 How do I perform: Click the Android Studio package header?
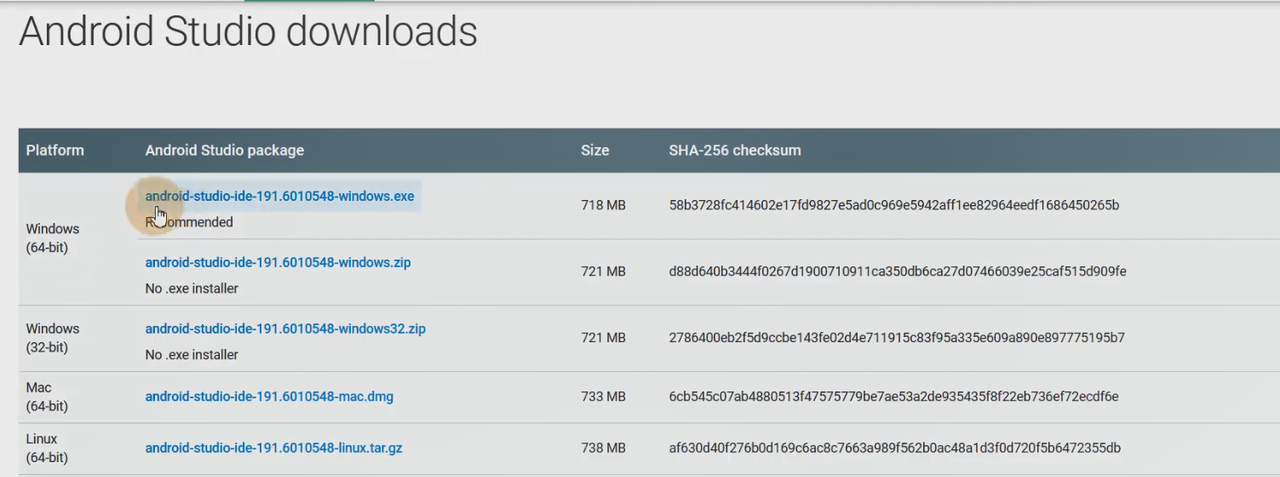click(224, 150)
